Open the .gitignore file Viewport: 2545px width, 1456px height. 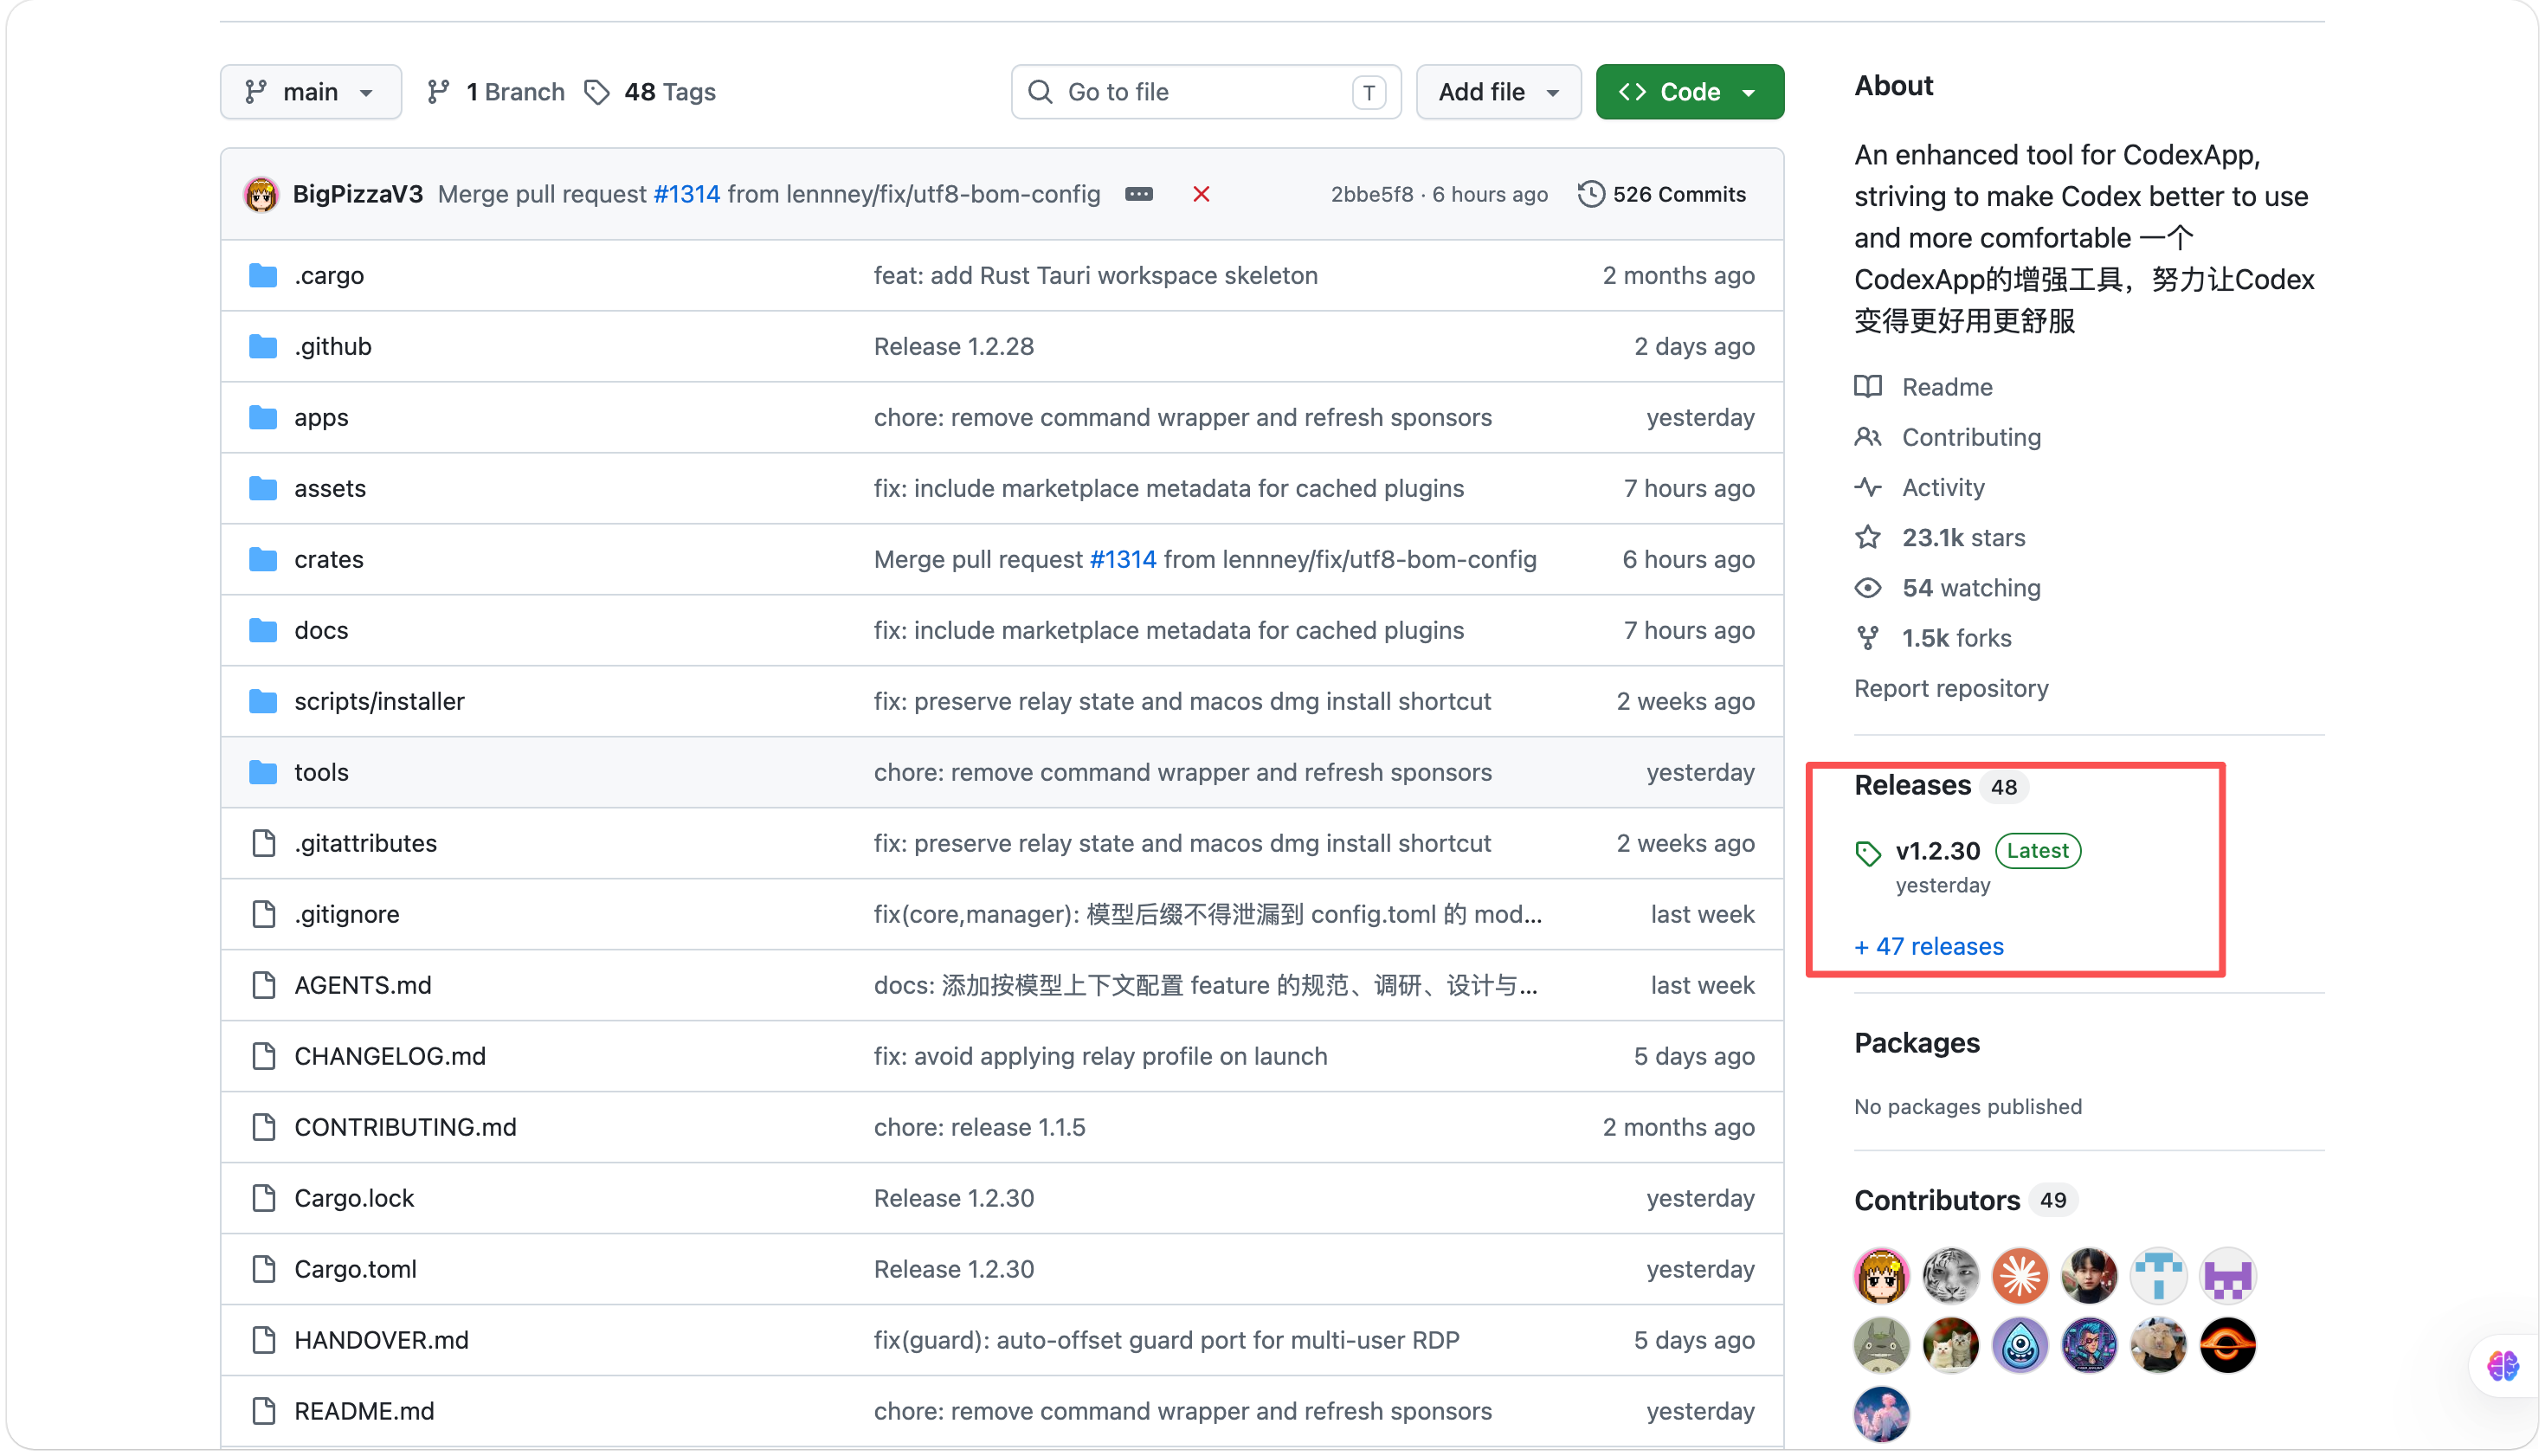347,914
